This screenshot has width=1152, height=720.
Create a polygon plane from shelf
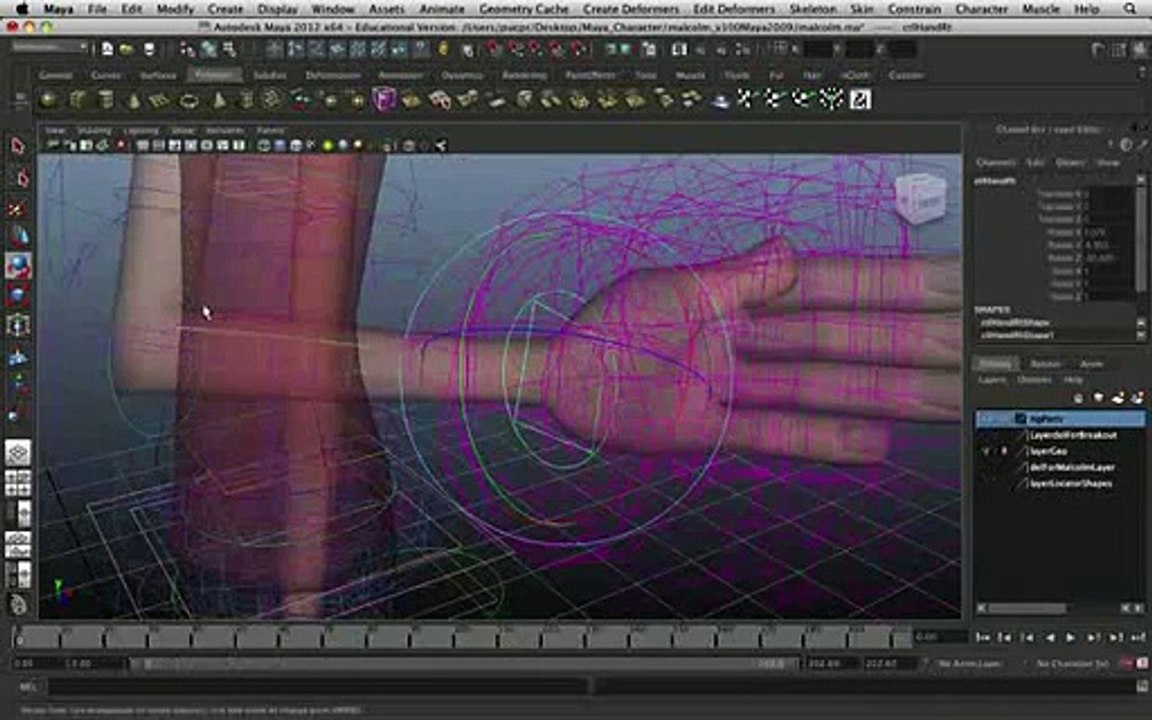pyautogui.click(x=159, y=99)
